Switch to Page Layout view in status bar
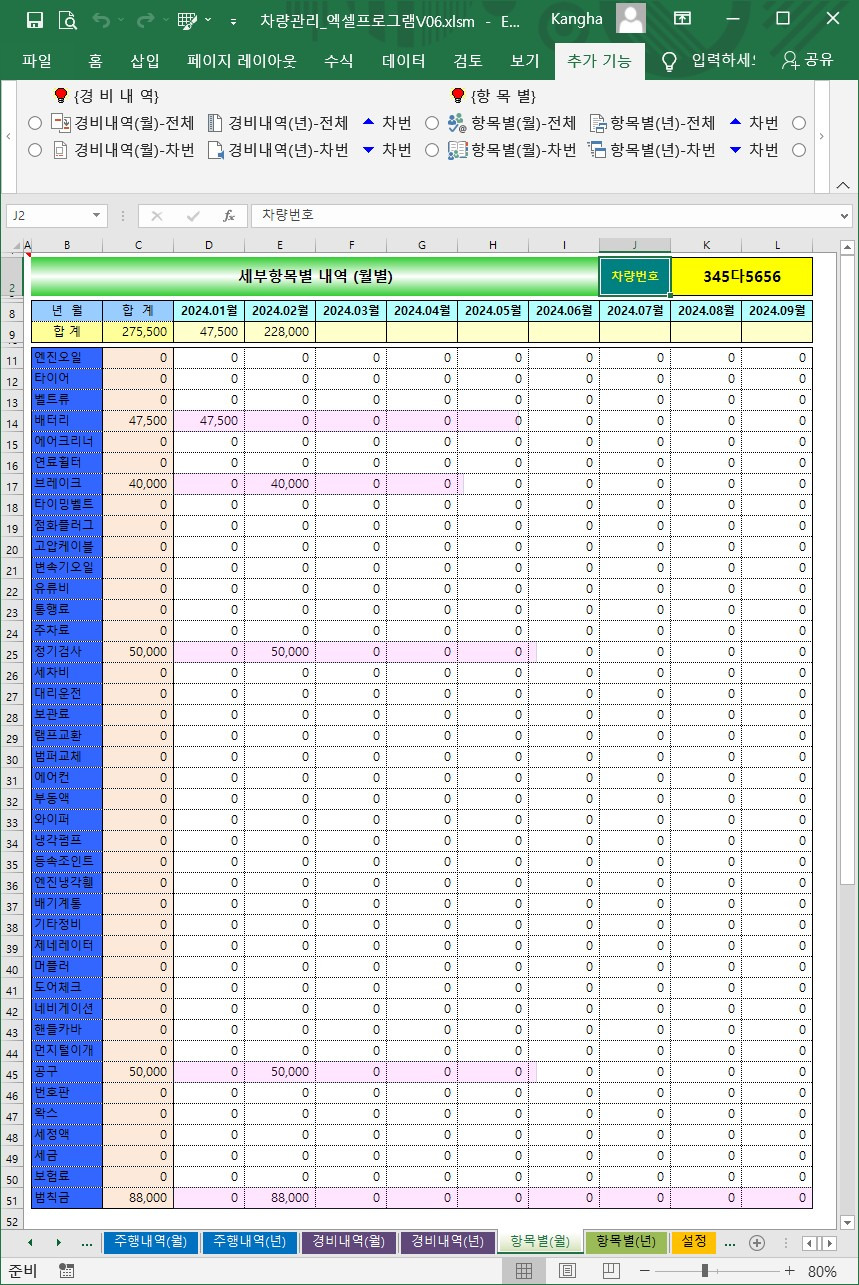The height and width of the screenshot is (1285, 859). 568,1271
